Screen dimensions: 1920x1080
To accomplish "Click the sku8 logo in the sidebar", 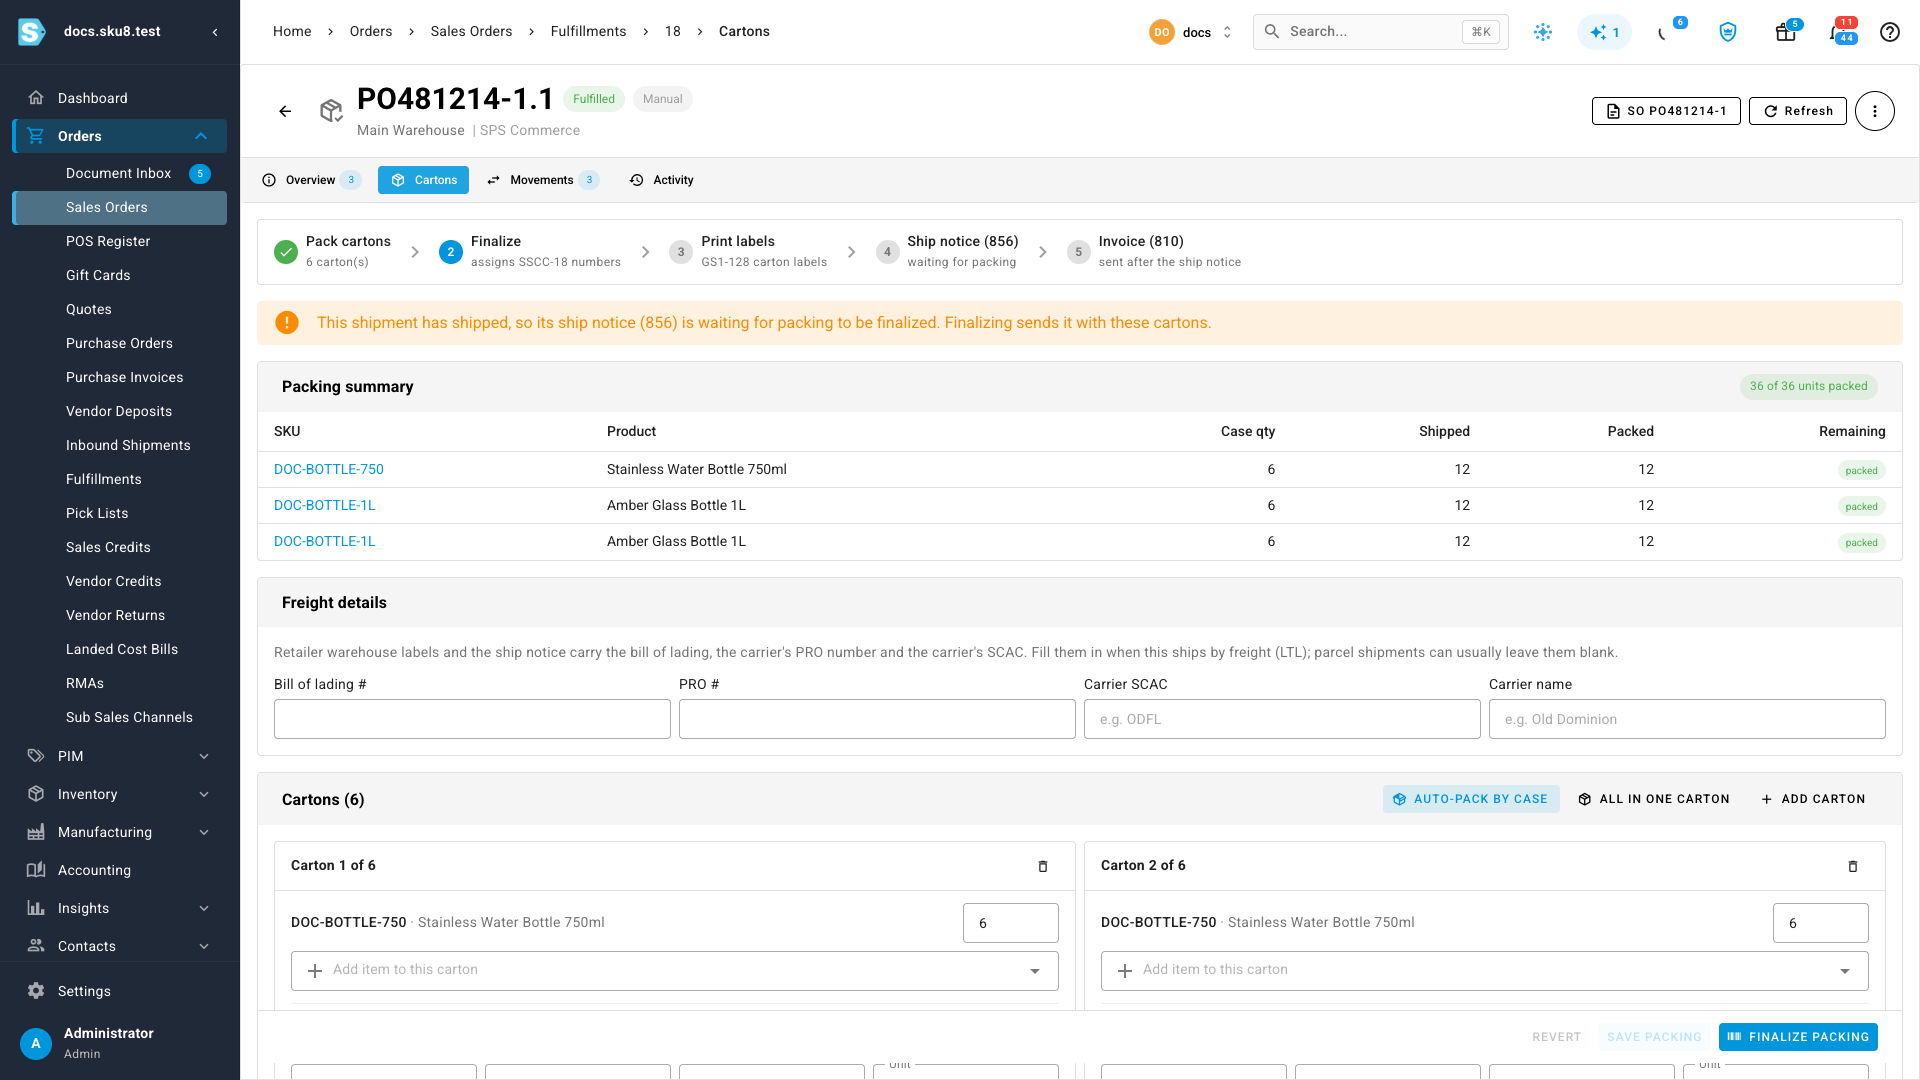I will point(32,32).
